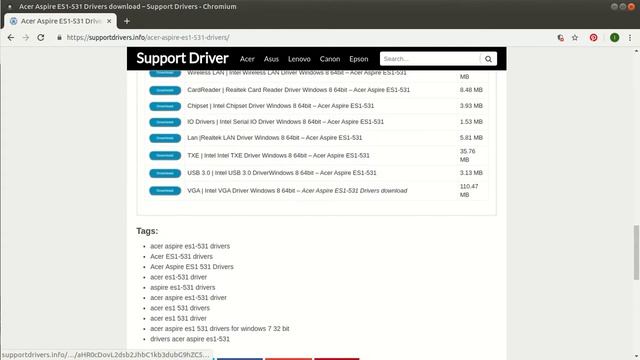
Task: Click the Tags: heading
Action: tap(147, 231)
